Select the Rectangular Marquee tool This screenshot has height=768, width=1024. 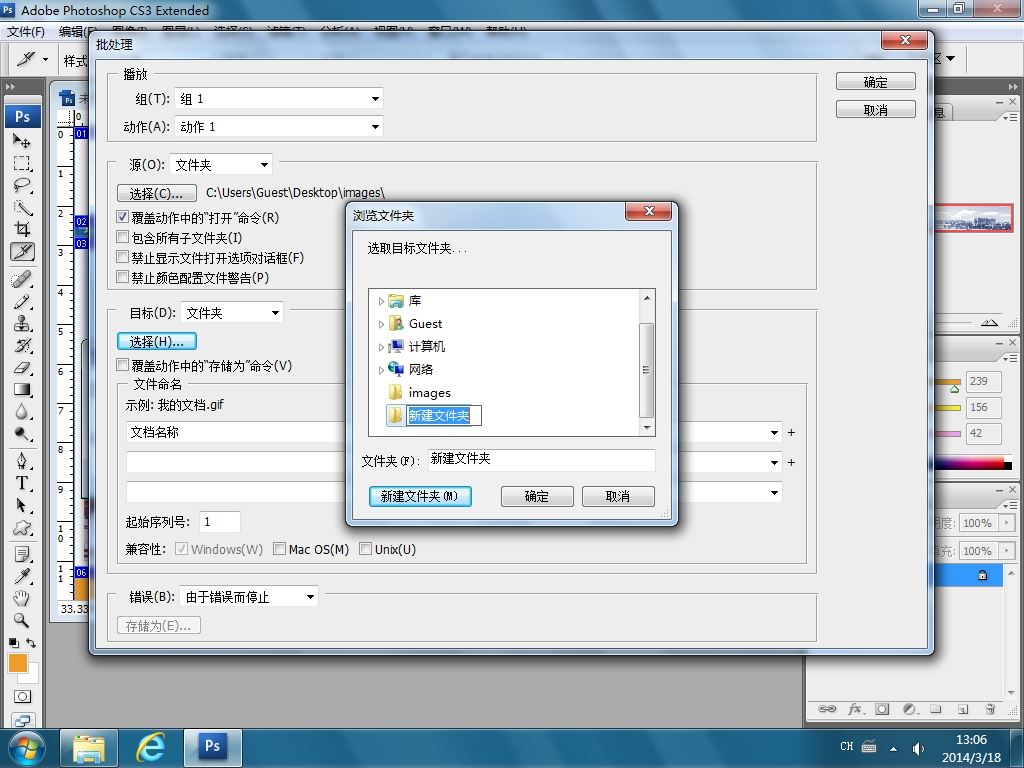[22, 163]
